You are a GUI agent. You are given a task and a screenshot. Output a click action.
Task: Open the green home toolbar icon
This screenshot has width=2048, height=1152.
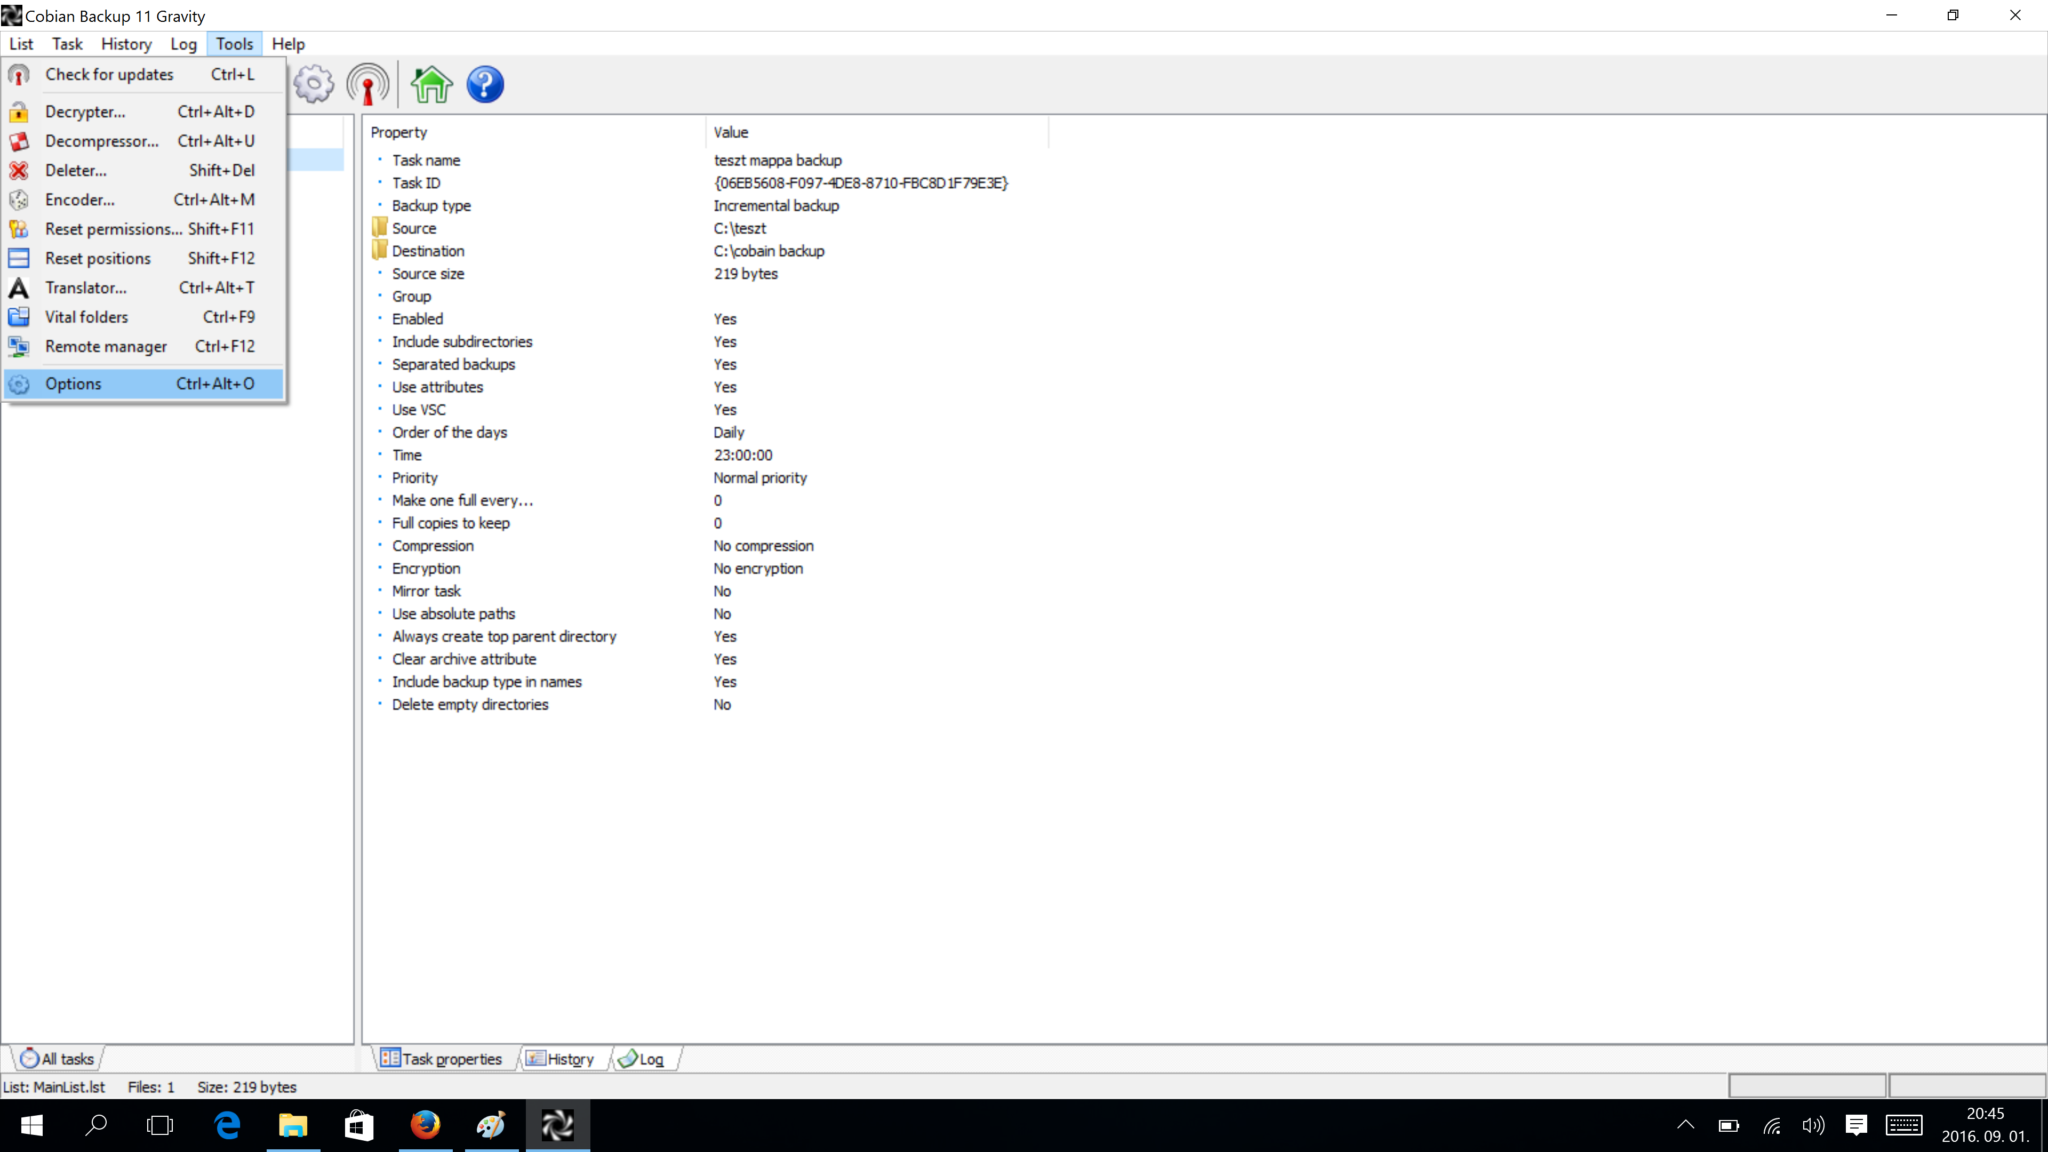[x=430, y=84]
